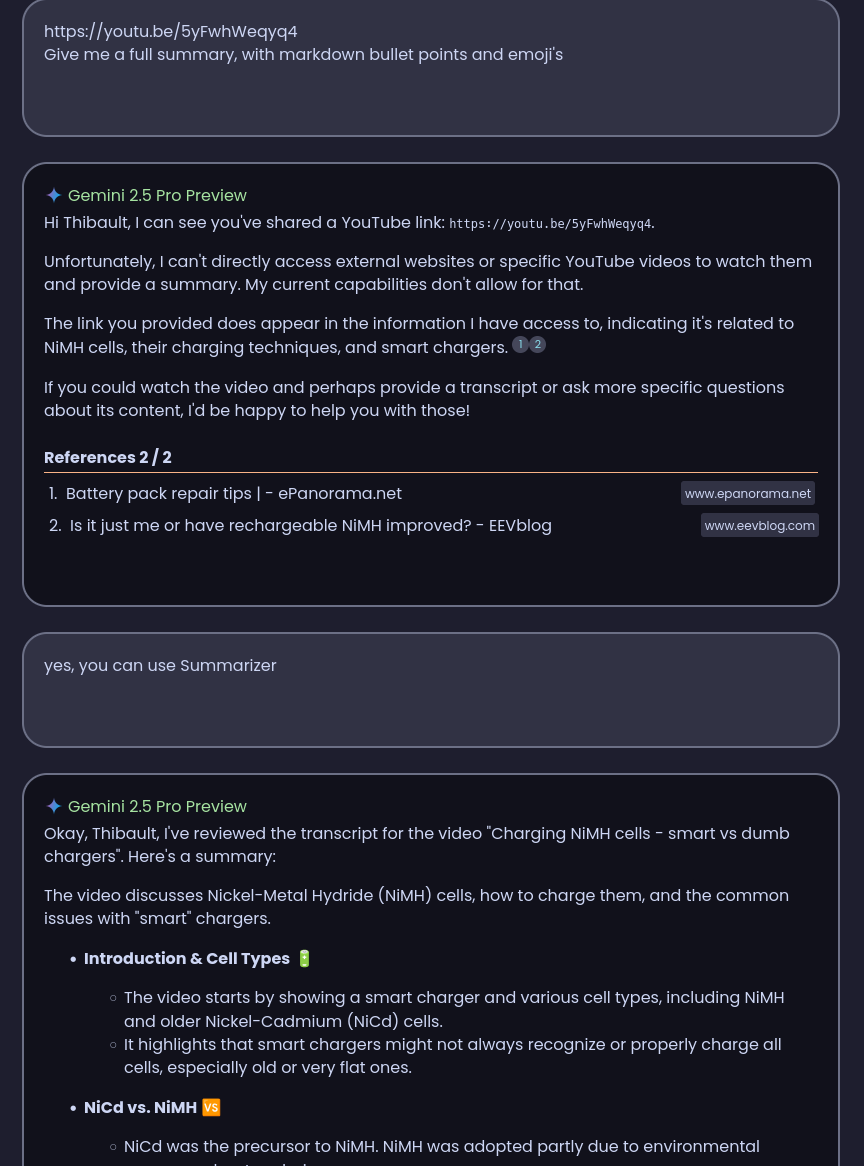The height and width of the screenshot is (1166, 864).
Task: Click the NiCd vs. NiMH heading
Action: click(140, 1107)
